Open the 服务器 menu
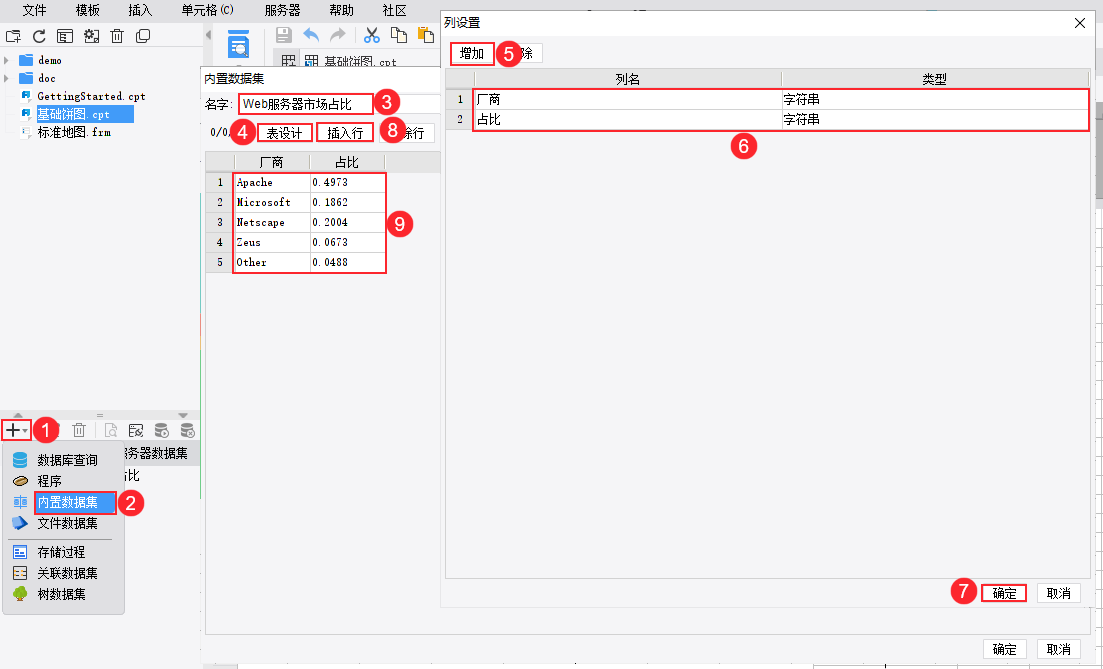Screen dimensions: 1103x669 tap(282, 10)
